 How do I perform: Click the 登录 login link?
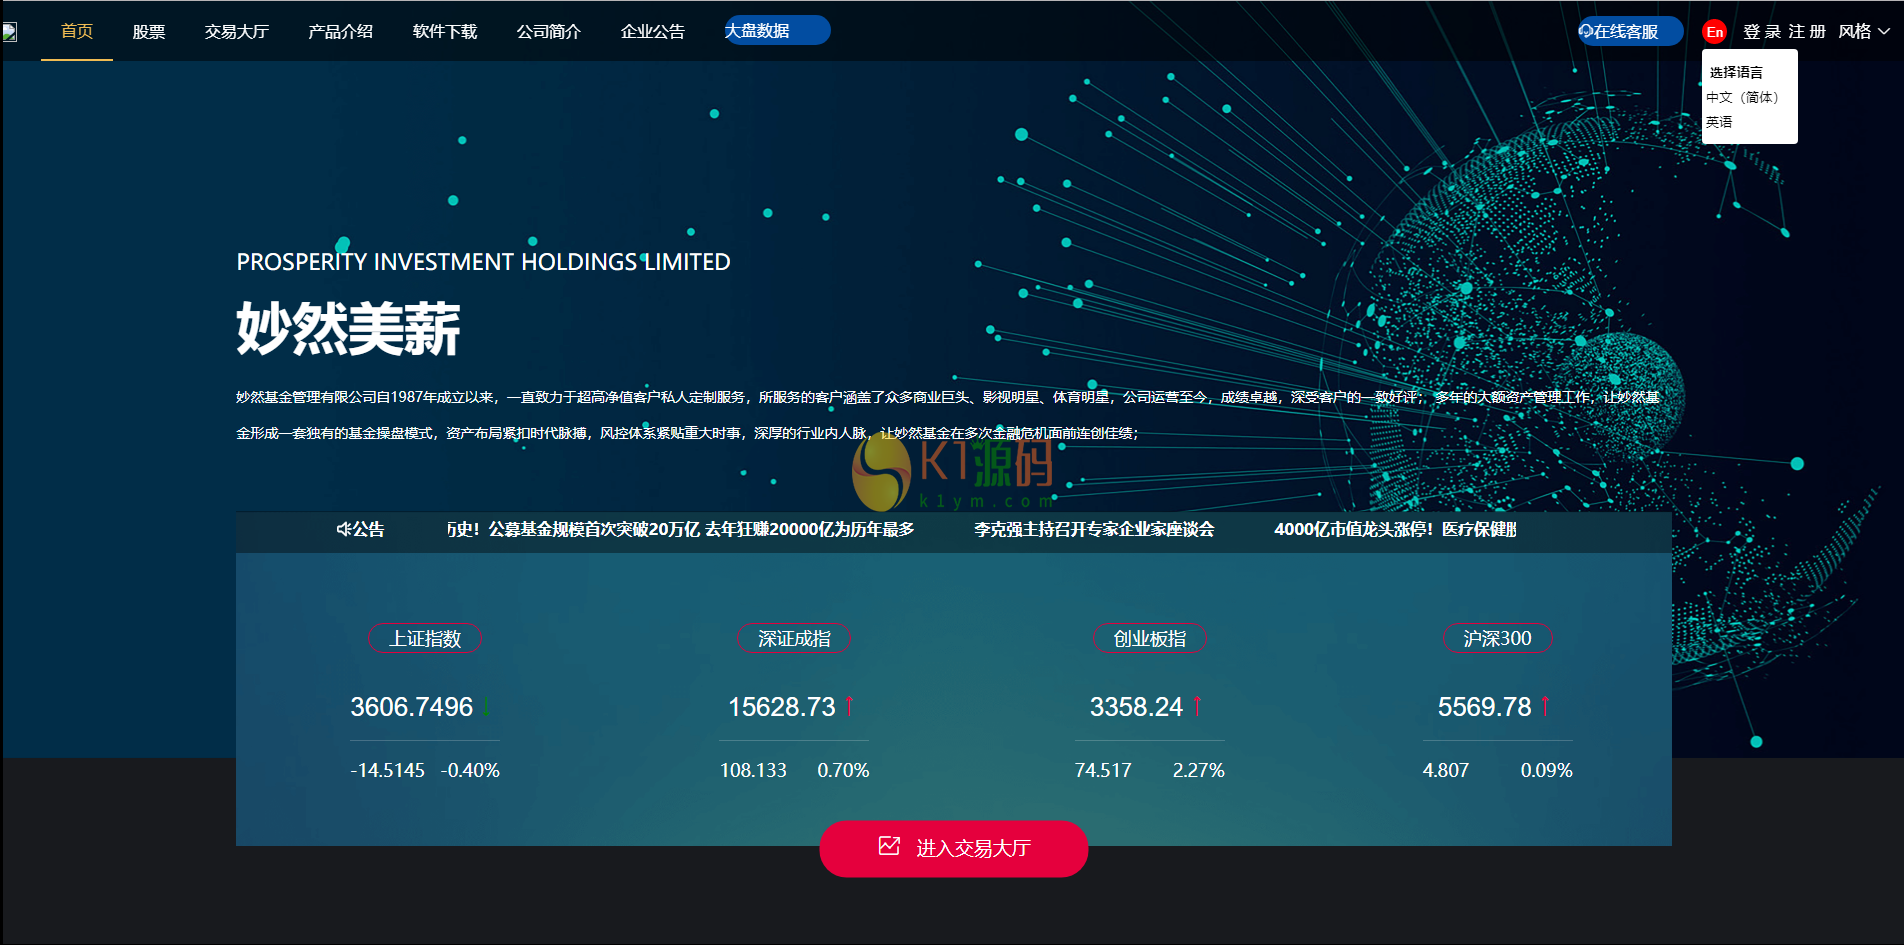(1762, 32)
